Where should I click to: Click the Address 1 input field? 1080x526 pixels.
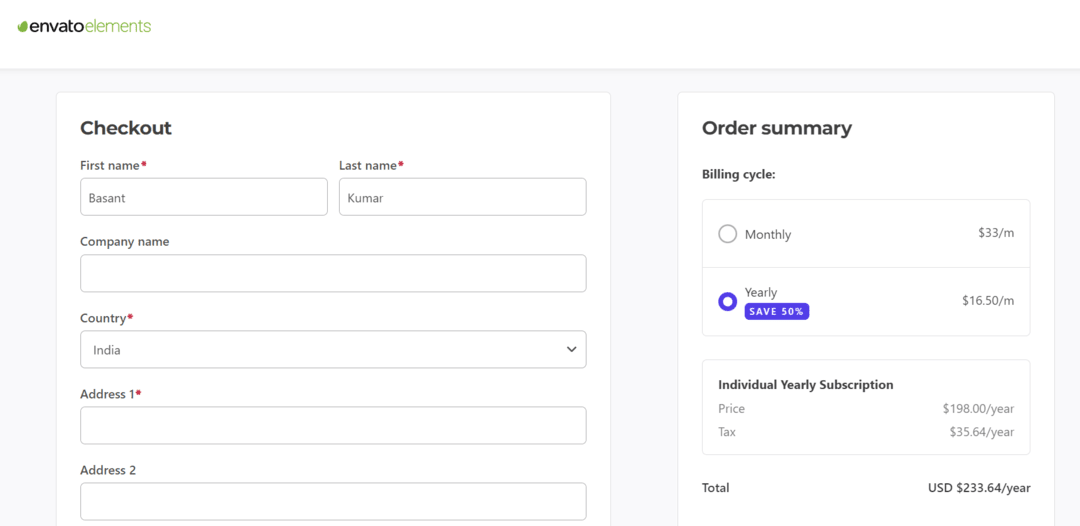(x=332, y=425)
